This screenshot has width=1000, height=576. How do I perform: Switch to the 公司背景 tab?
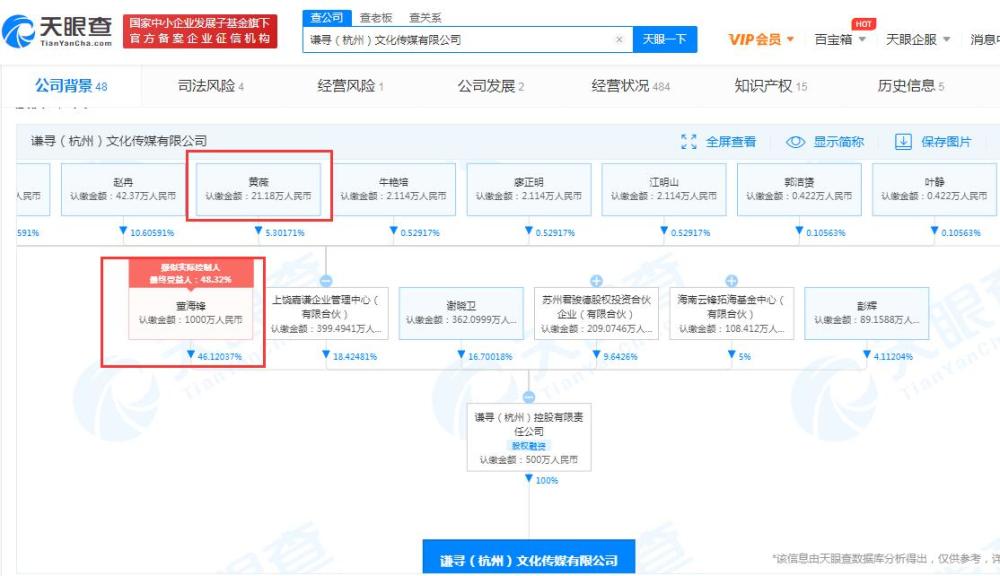pyautogui.click(x=71, y=85)
